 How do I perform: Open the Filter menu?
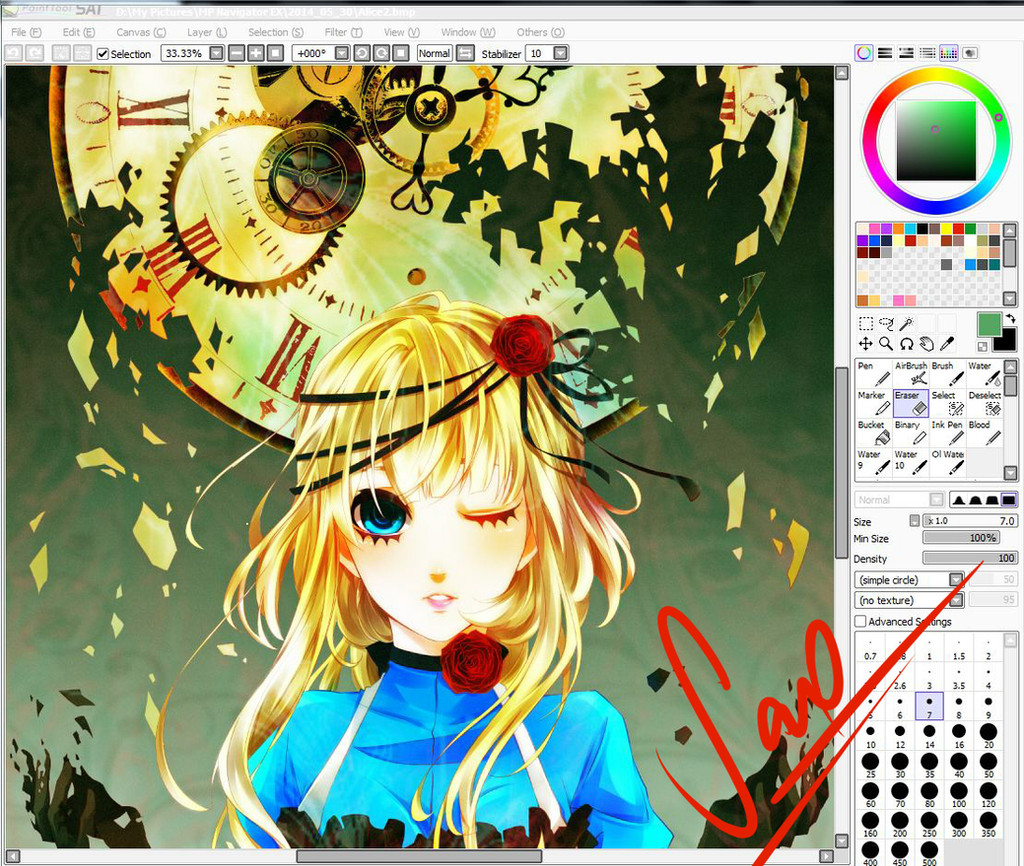tap(343, 32)
